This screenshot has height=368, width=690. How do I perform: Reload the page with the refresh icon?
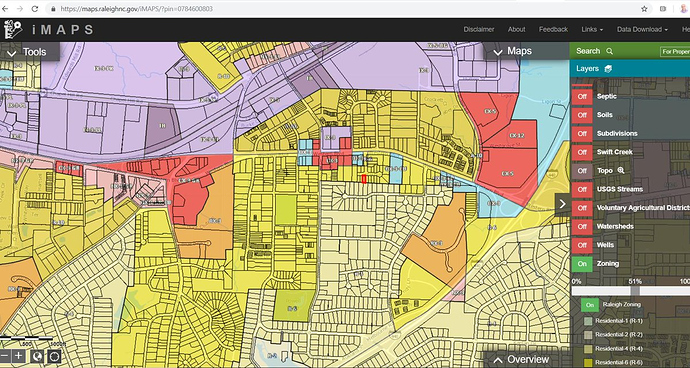coord(35,9)
